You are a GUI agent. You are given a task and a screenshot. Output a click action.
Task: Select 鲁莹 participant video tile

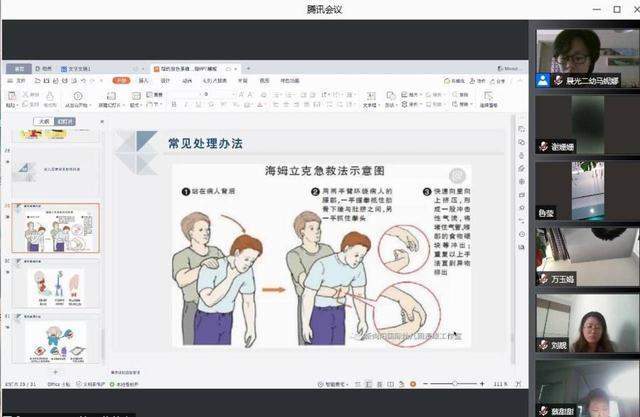click(x=587, y=191)
